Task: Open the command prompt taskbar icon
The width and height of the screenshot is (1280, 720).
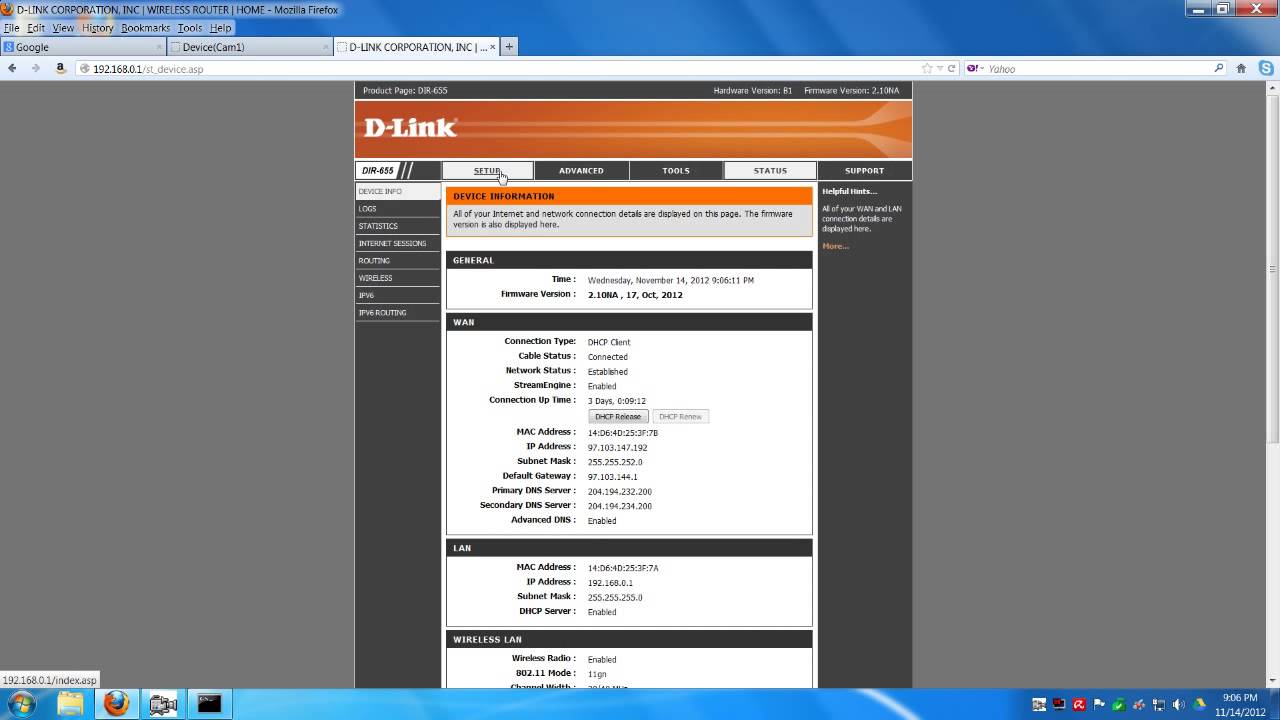Action: tap(209, 704)
